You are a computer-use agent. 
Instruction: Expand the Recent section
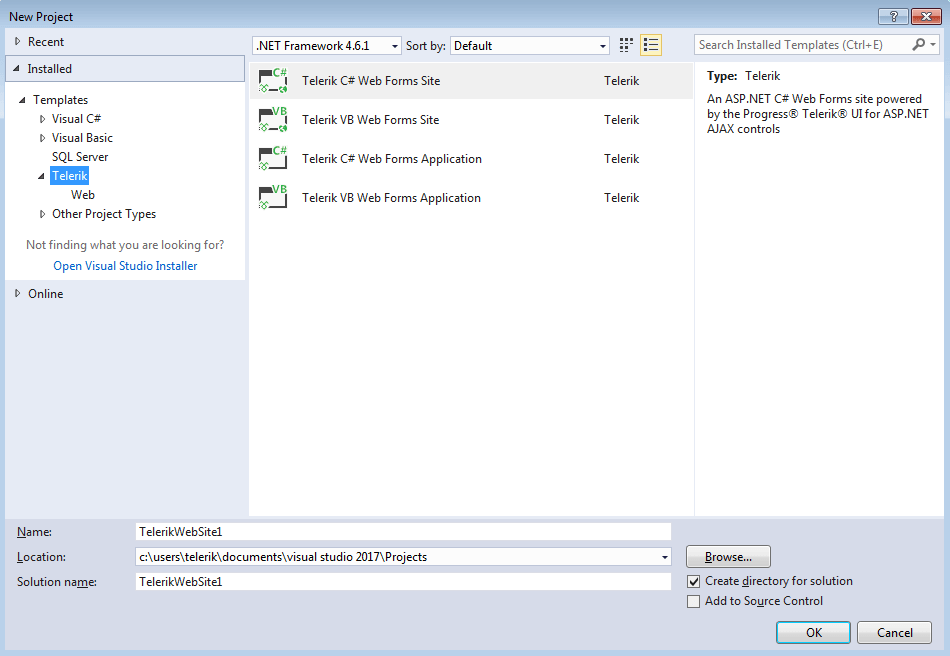pyautogui.click(x=18, y=41)
